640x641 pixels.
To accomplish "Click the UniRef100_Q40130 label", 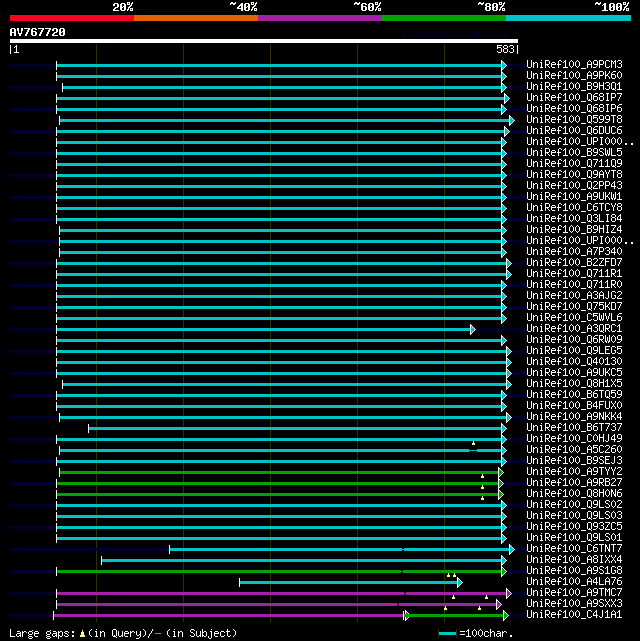I will [x=574, y=362].
